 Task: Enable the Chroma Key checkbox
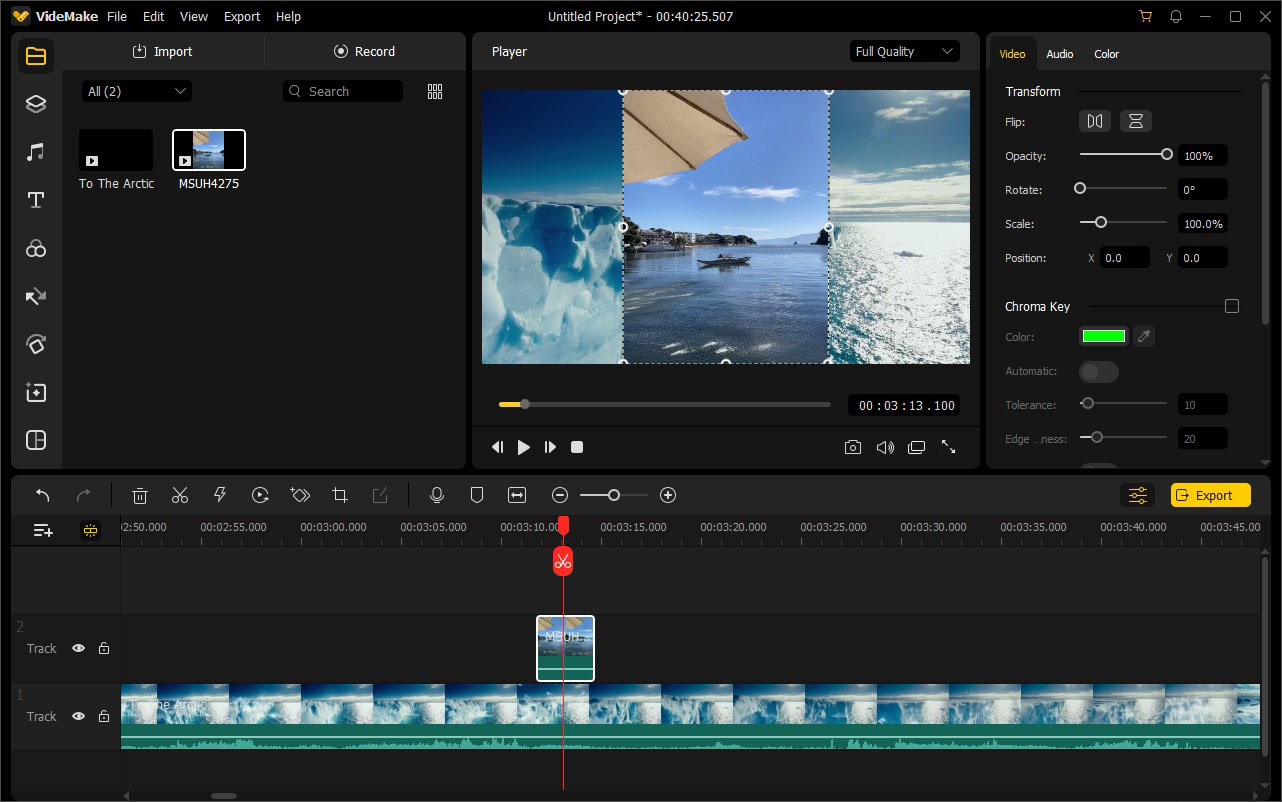pos(1232,306)
